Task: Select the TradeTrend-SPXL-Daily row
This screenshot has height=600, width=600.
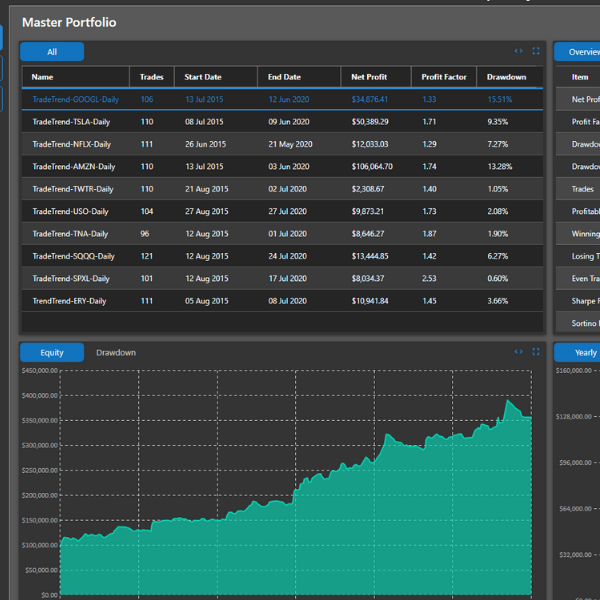Action: tap(282, 278)
